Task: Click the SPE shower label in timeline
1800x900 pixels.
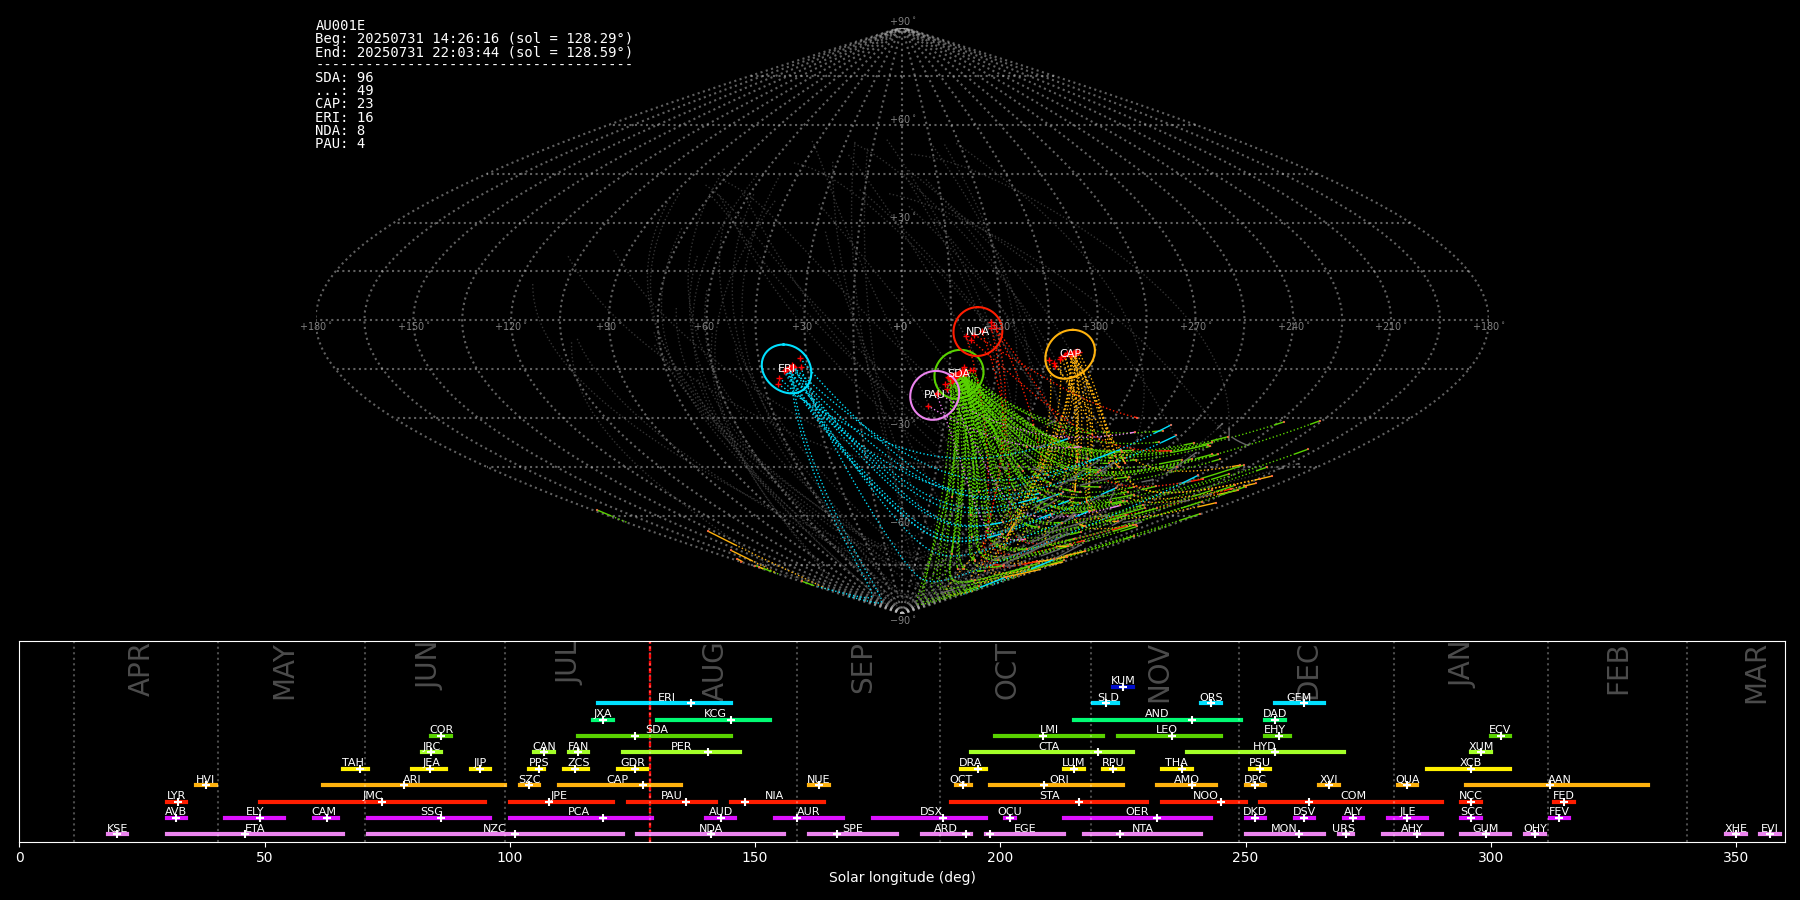Action: click(x=852, y=829)
